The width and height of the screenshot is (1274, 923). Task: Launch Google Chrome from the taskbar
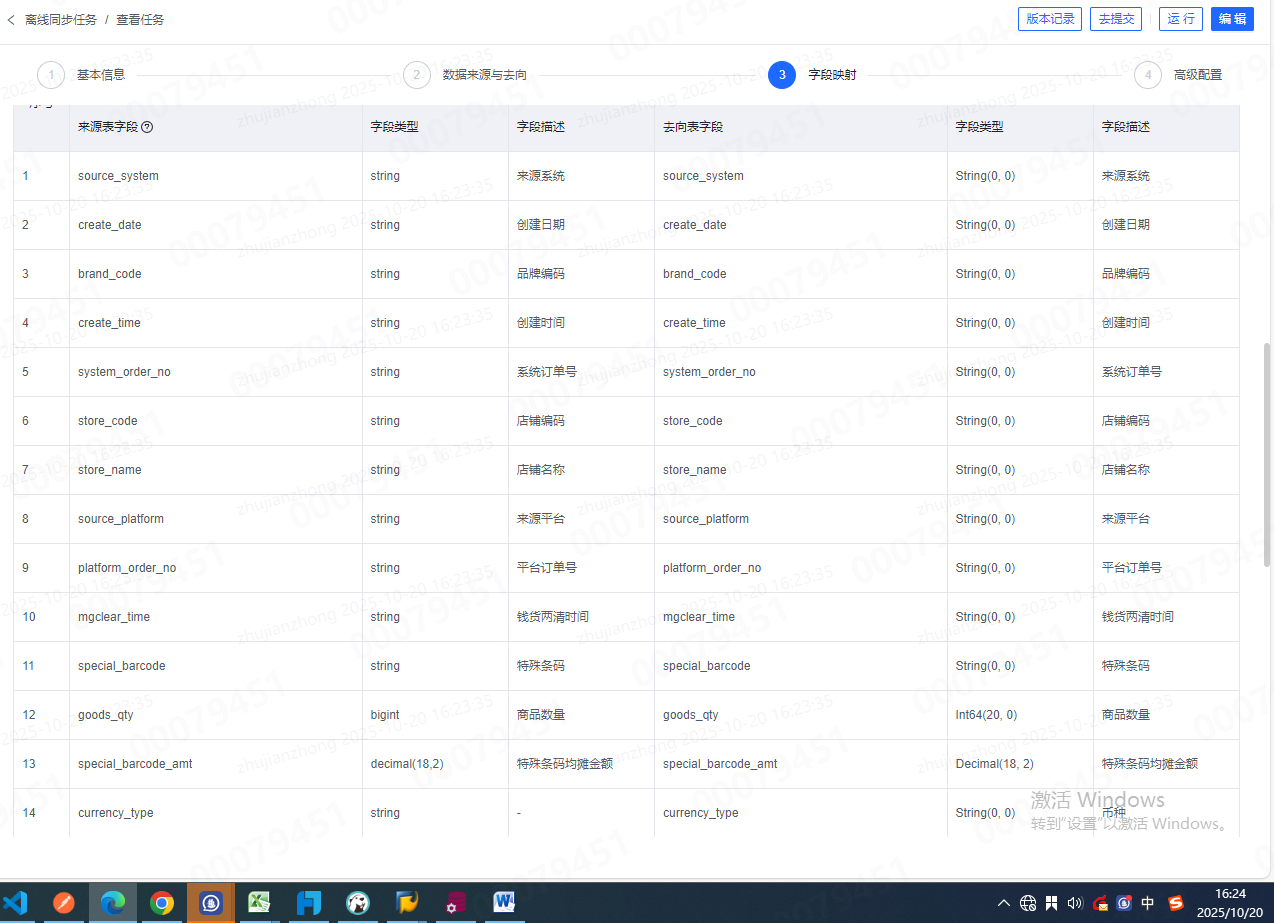pos(161,903)
